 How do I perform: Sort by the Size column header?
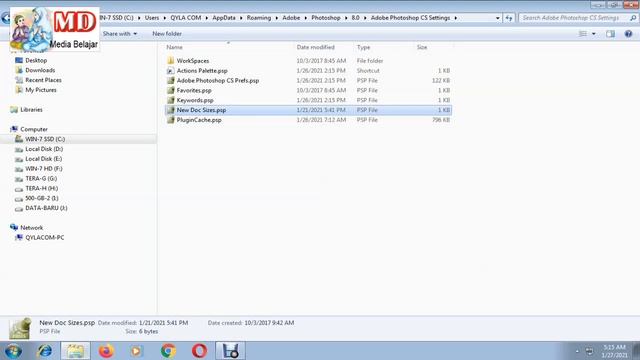422,47
